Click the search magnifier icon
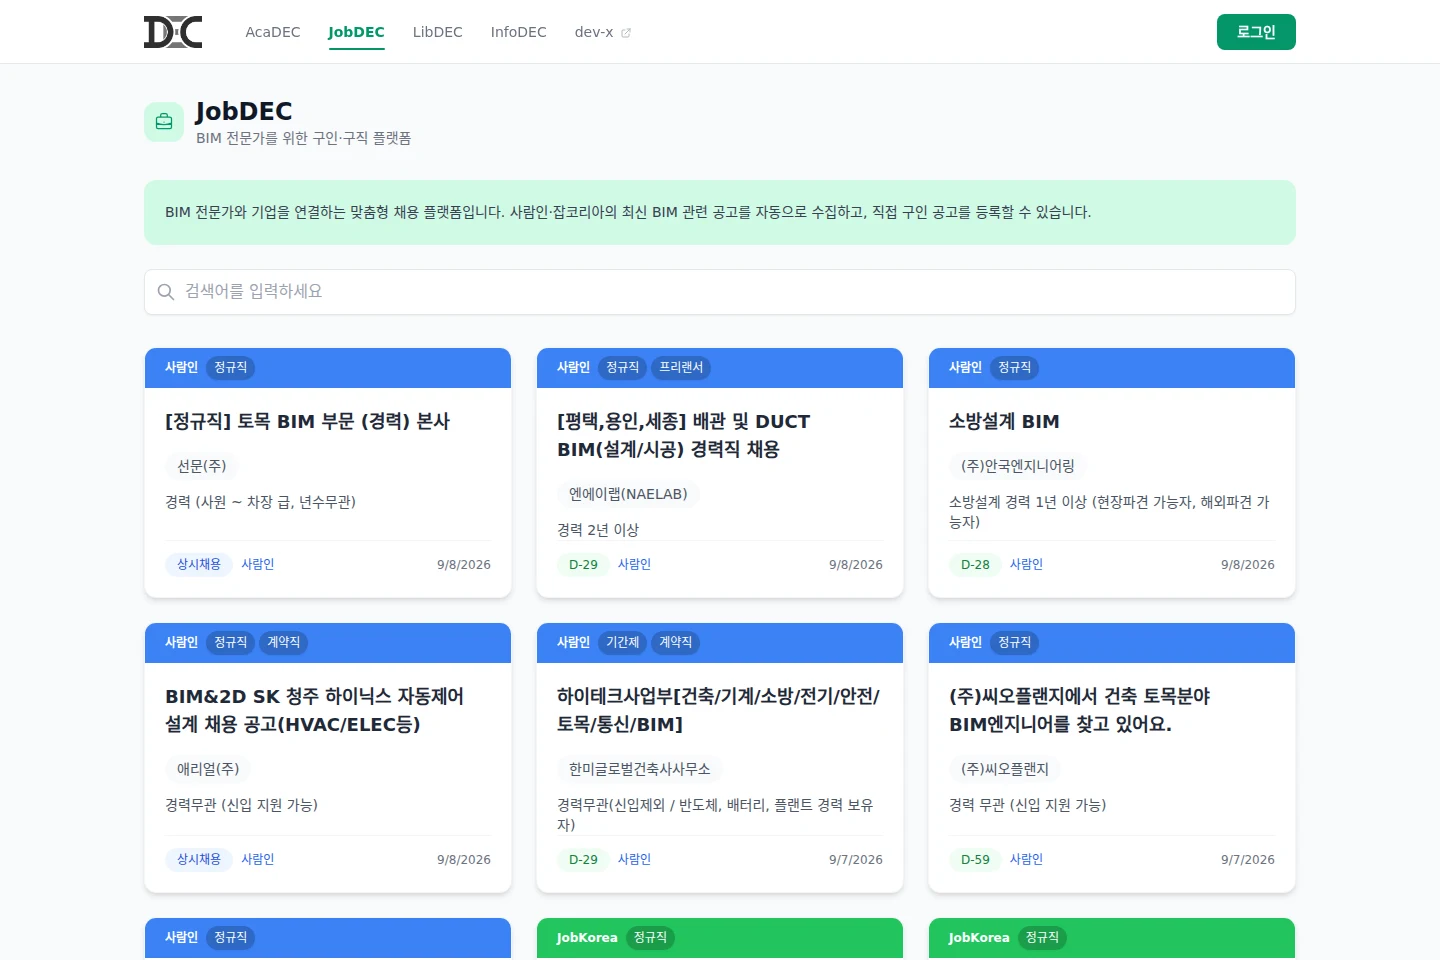This screenshot has width=1440, height=960. coord(166,292)
